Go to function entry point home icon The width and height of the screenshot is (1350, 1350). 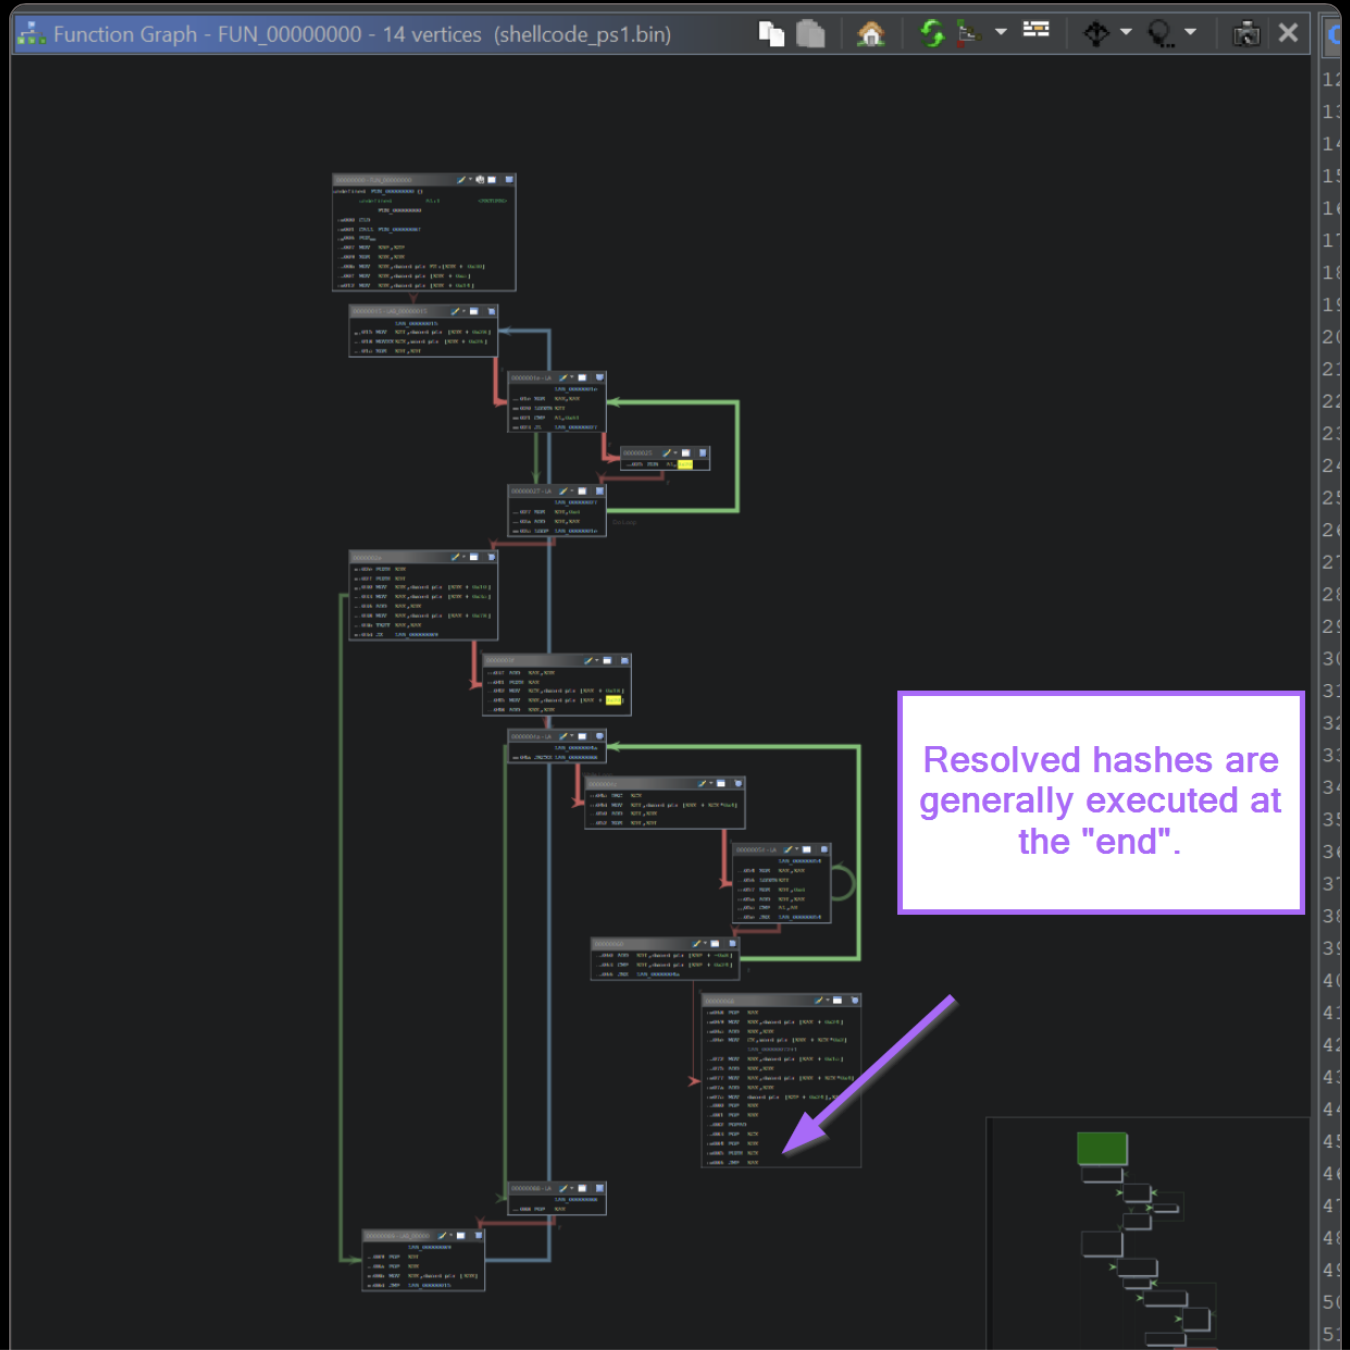871,34
